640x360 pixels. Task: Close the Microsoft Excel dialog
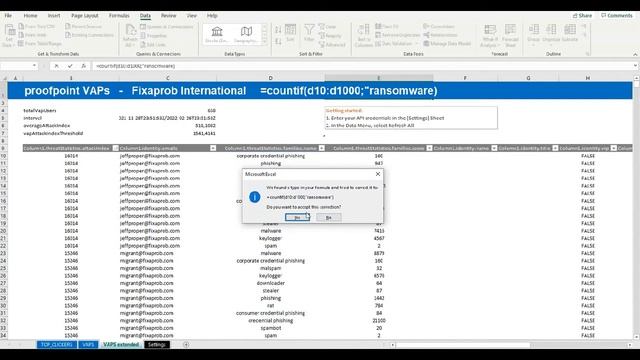(378, 174)
